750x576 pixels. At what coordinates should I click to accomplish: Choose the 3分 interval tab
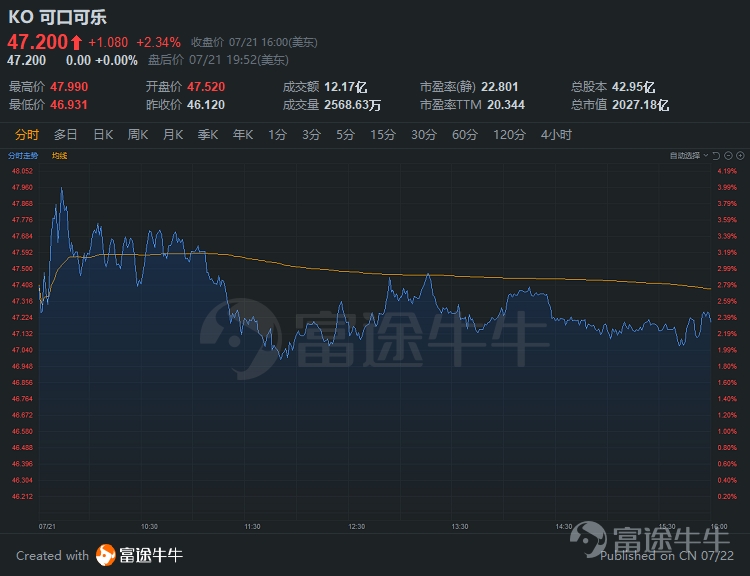click(311, 135)
